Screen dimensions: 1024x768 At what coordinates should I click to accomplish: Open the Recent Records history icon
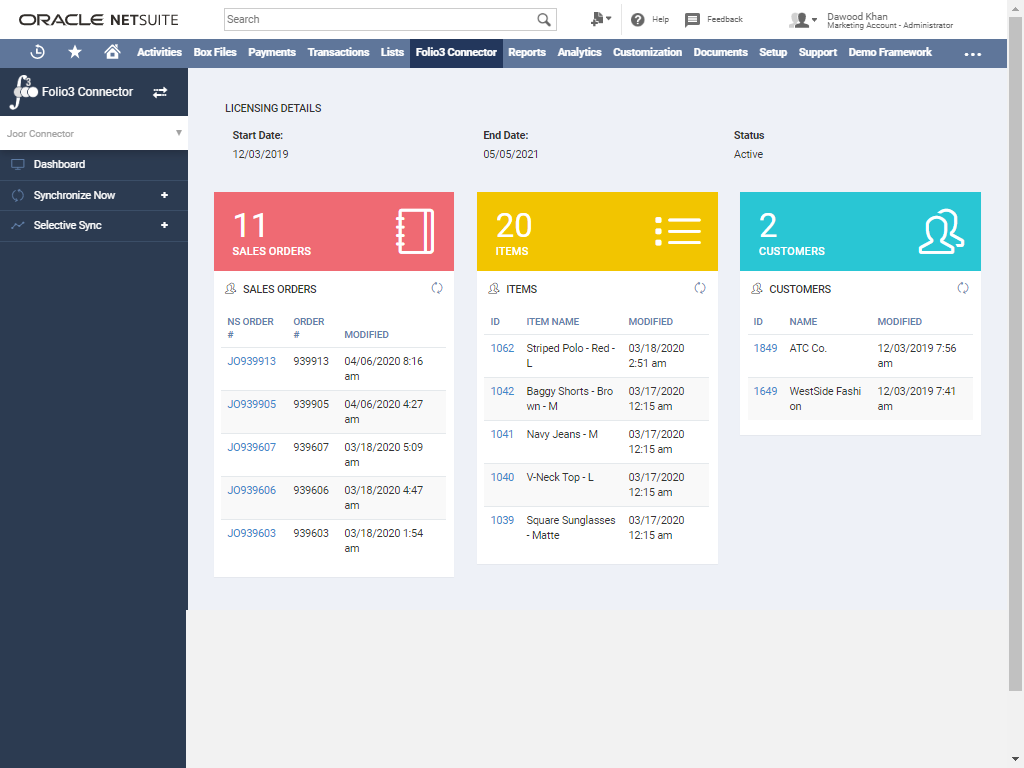coord(38,52)
